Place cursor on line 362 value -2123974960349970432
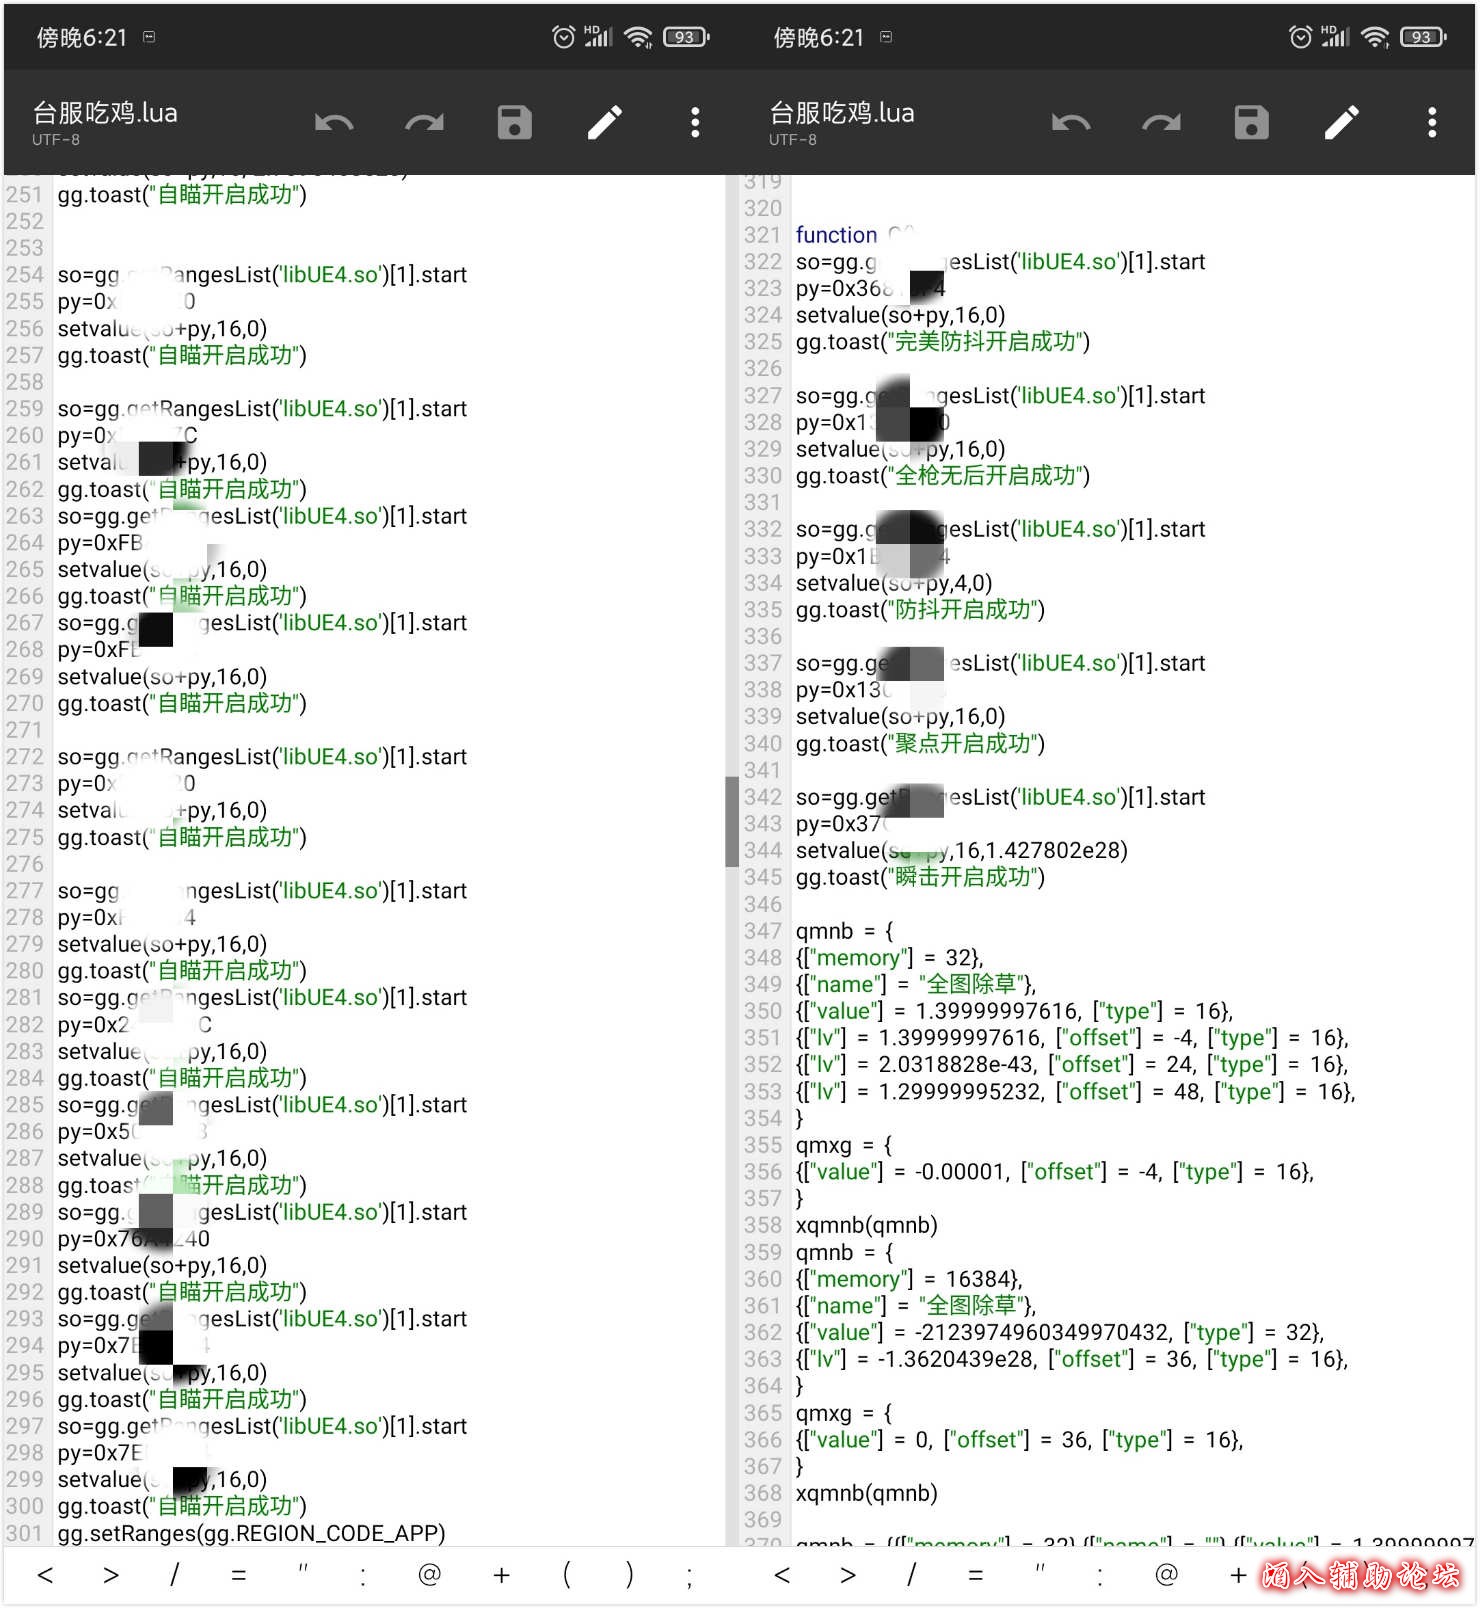 [x=1060, y=1333]
